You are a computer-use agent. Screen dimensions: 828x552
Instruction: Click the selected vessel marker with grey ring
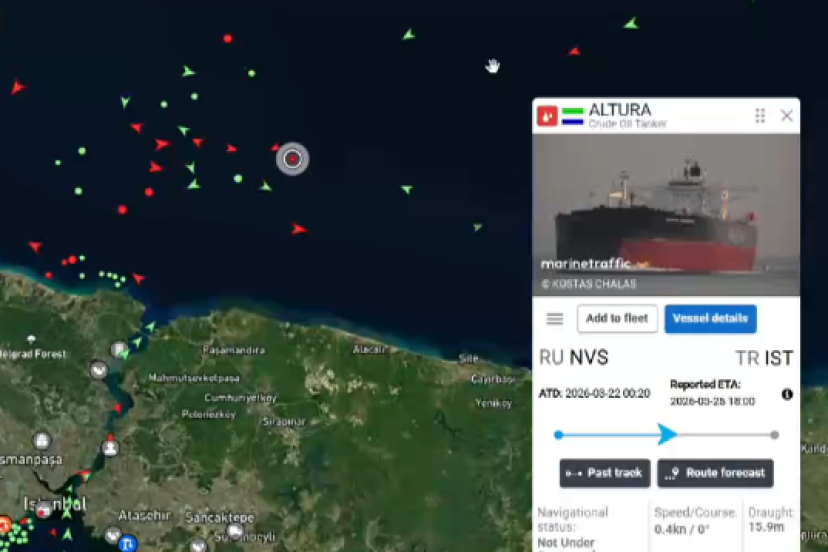click(x=293, y=158)
